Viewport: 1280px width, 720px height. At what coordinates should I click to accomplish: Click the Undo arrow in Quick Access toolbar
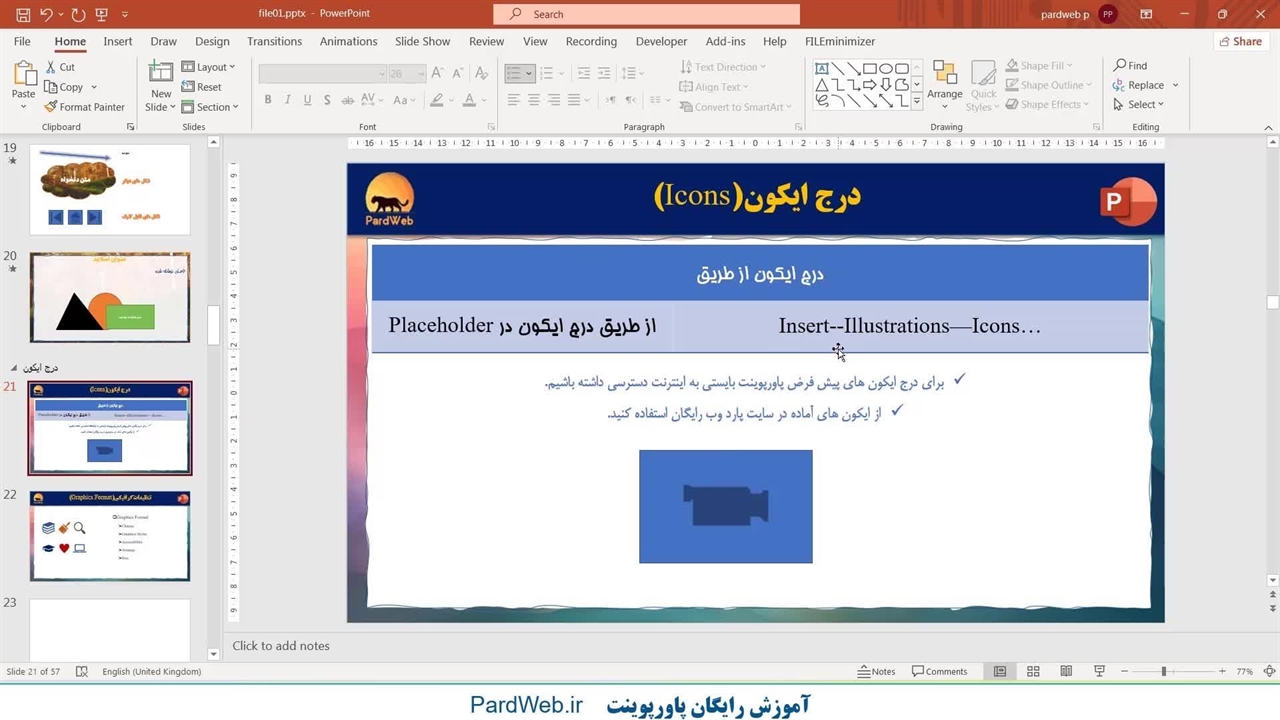(46, 15)
